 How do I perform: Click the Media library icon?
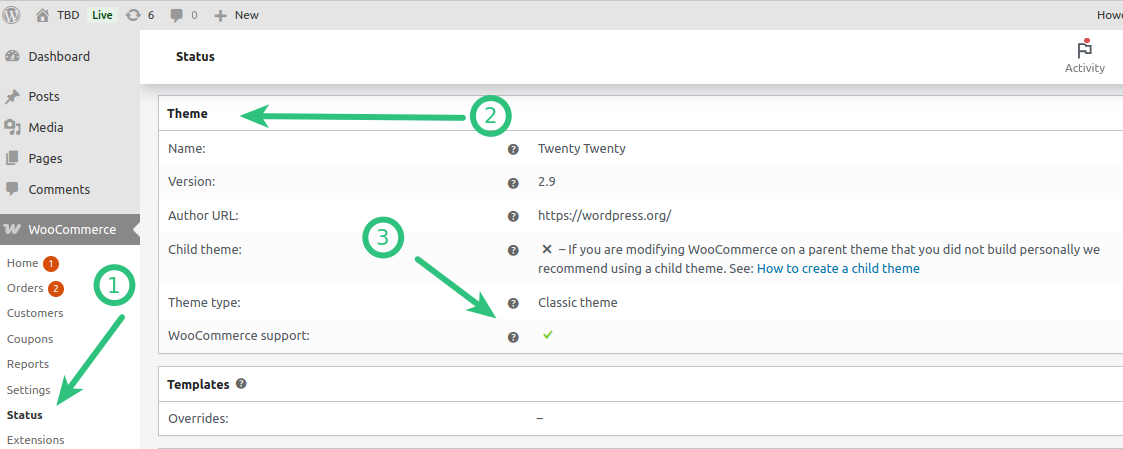click(x=12, y=127)
